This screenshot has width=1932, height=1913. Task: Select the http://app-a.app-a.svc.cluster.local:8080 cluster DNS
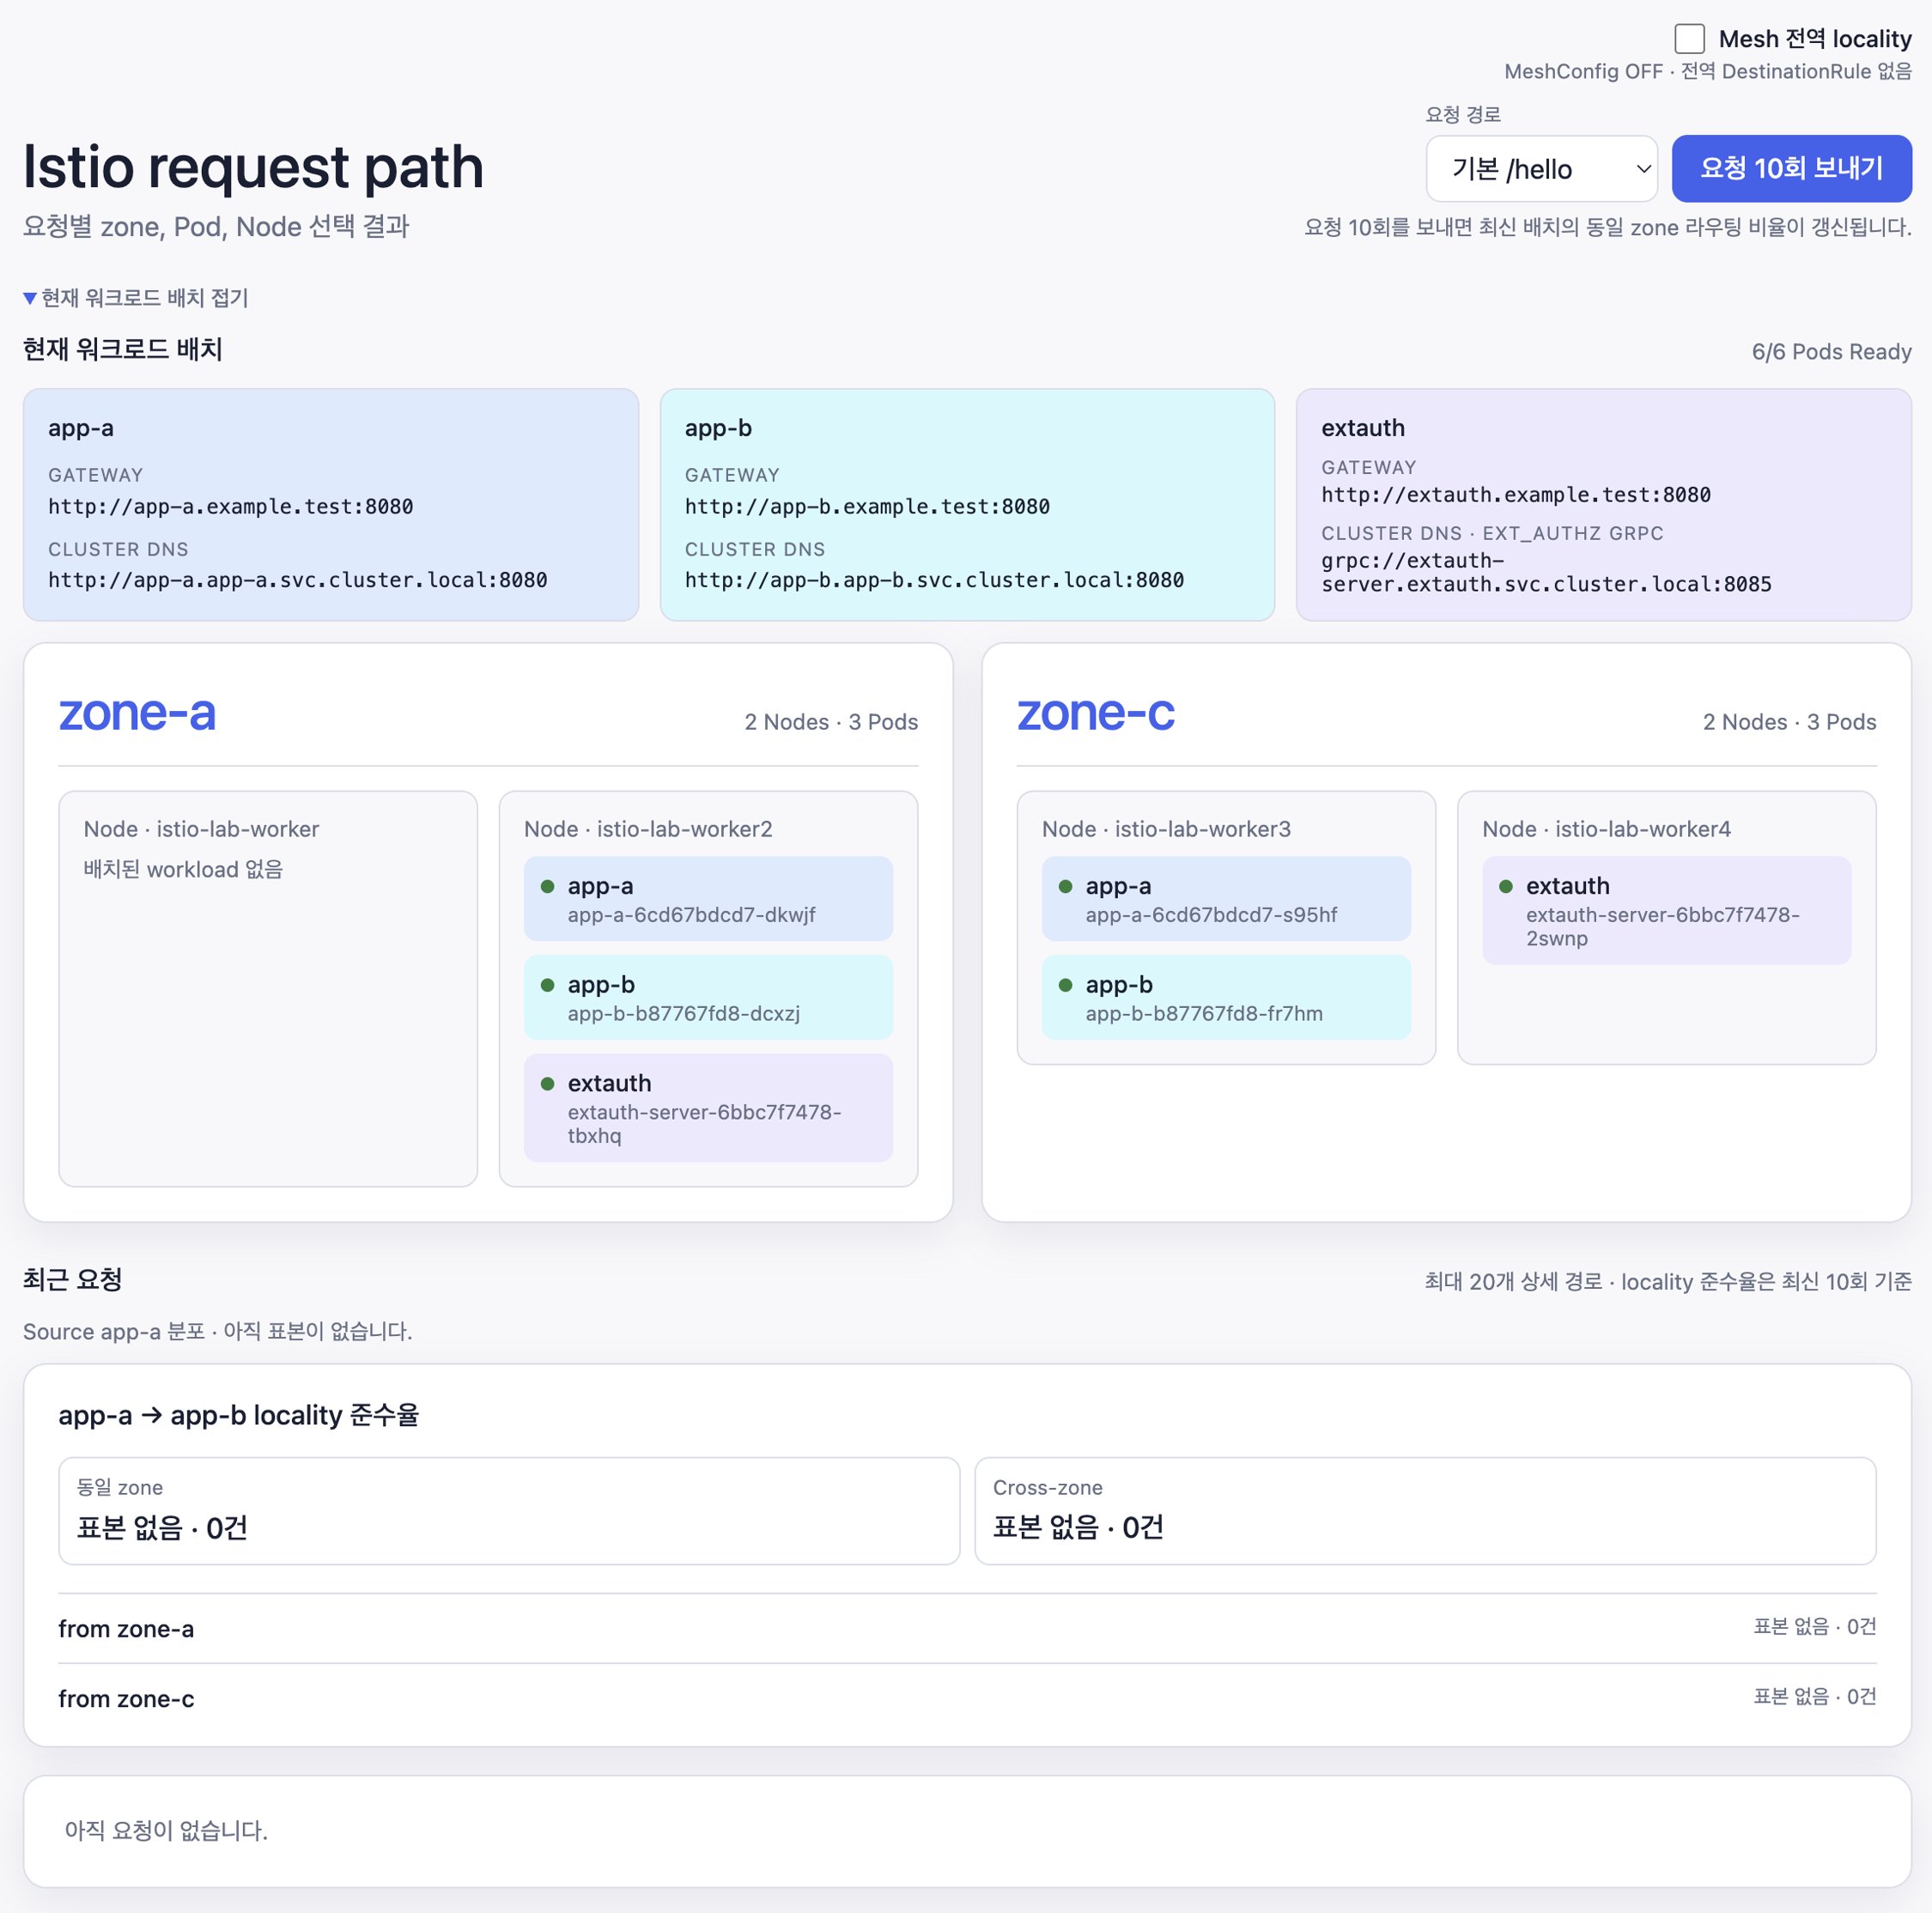[298, 580]
